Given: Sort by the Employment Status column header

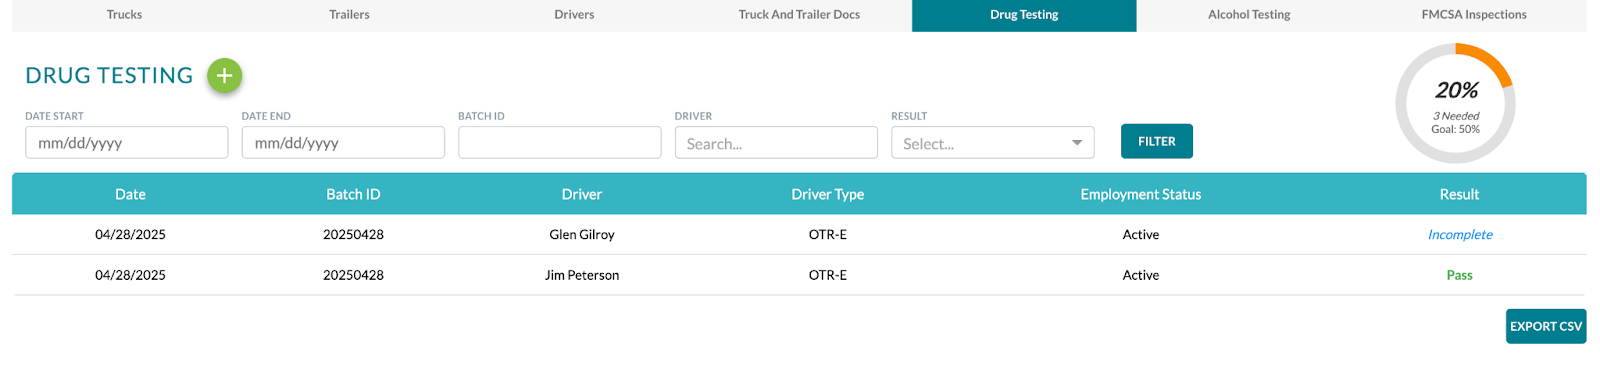Looking at the screenshot, I should (x=1141, y=194).
